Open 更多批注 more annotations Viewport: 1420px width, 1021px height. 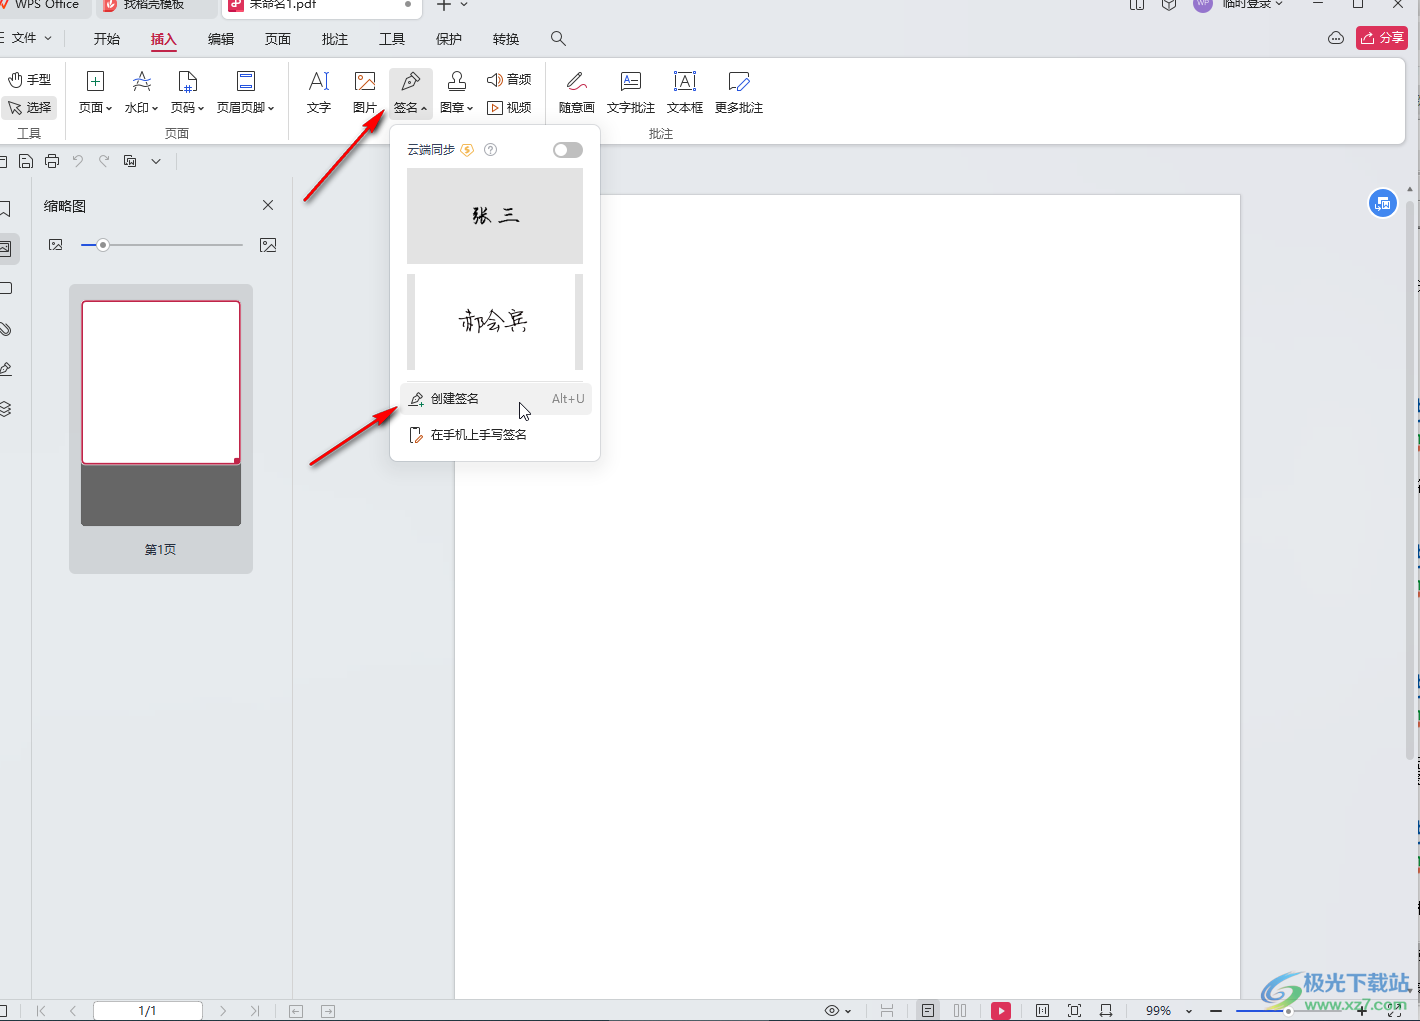pos(739,93)
